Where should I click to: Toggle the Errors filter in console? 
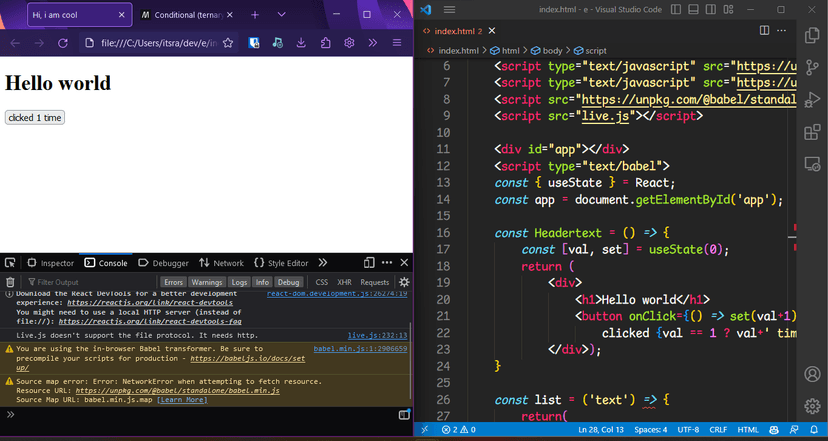[173, 282]
